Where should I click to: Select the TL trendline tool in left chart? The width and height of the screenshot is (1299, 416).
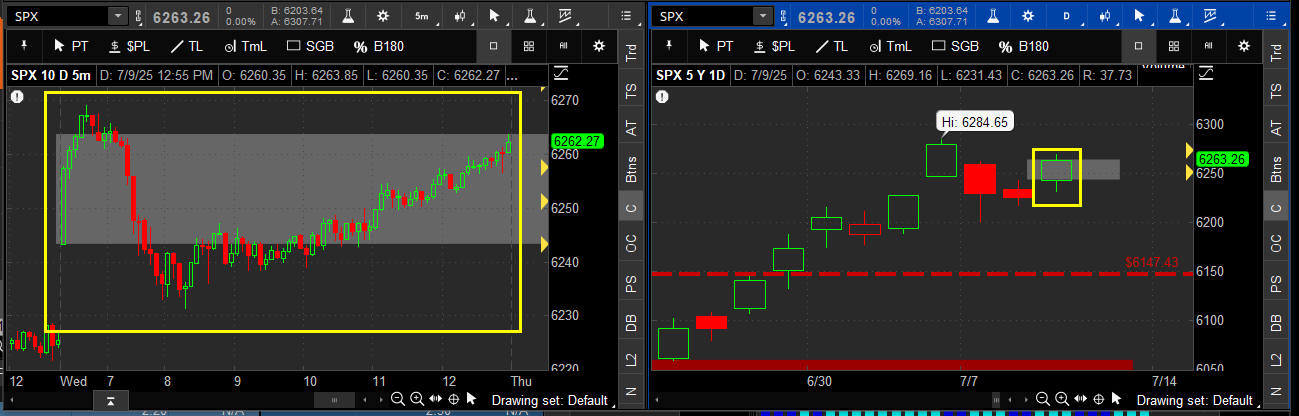pyautogui.click(x=187, y=46)
